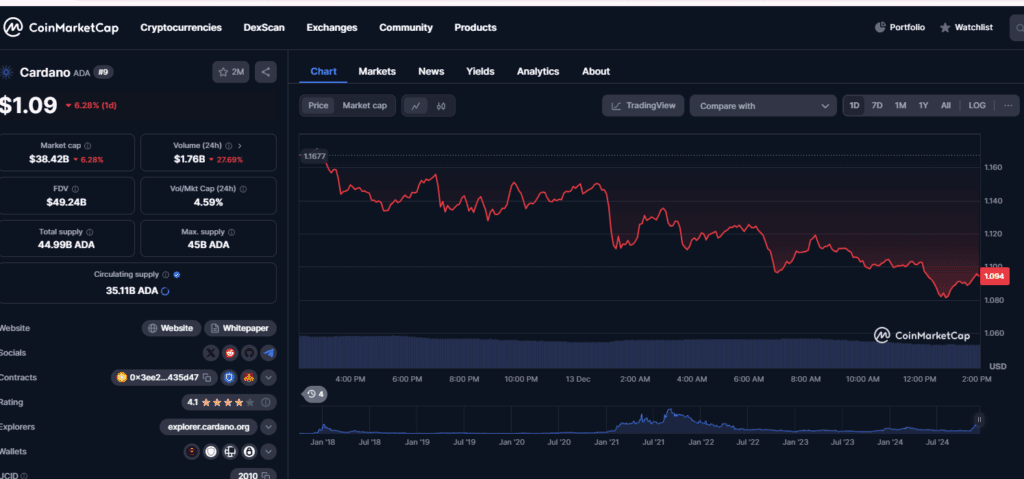Switch to the Markets tab
The width and height of the screenshot is (1024, 479).
click(x=377, y=71)
